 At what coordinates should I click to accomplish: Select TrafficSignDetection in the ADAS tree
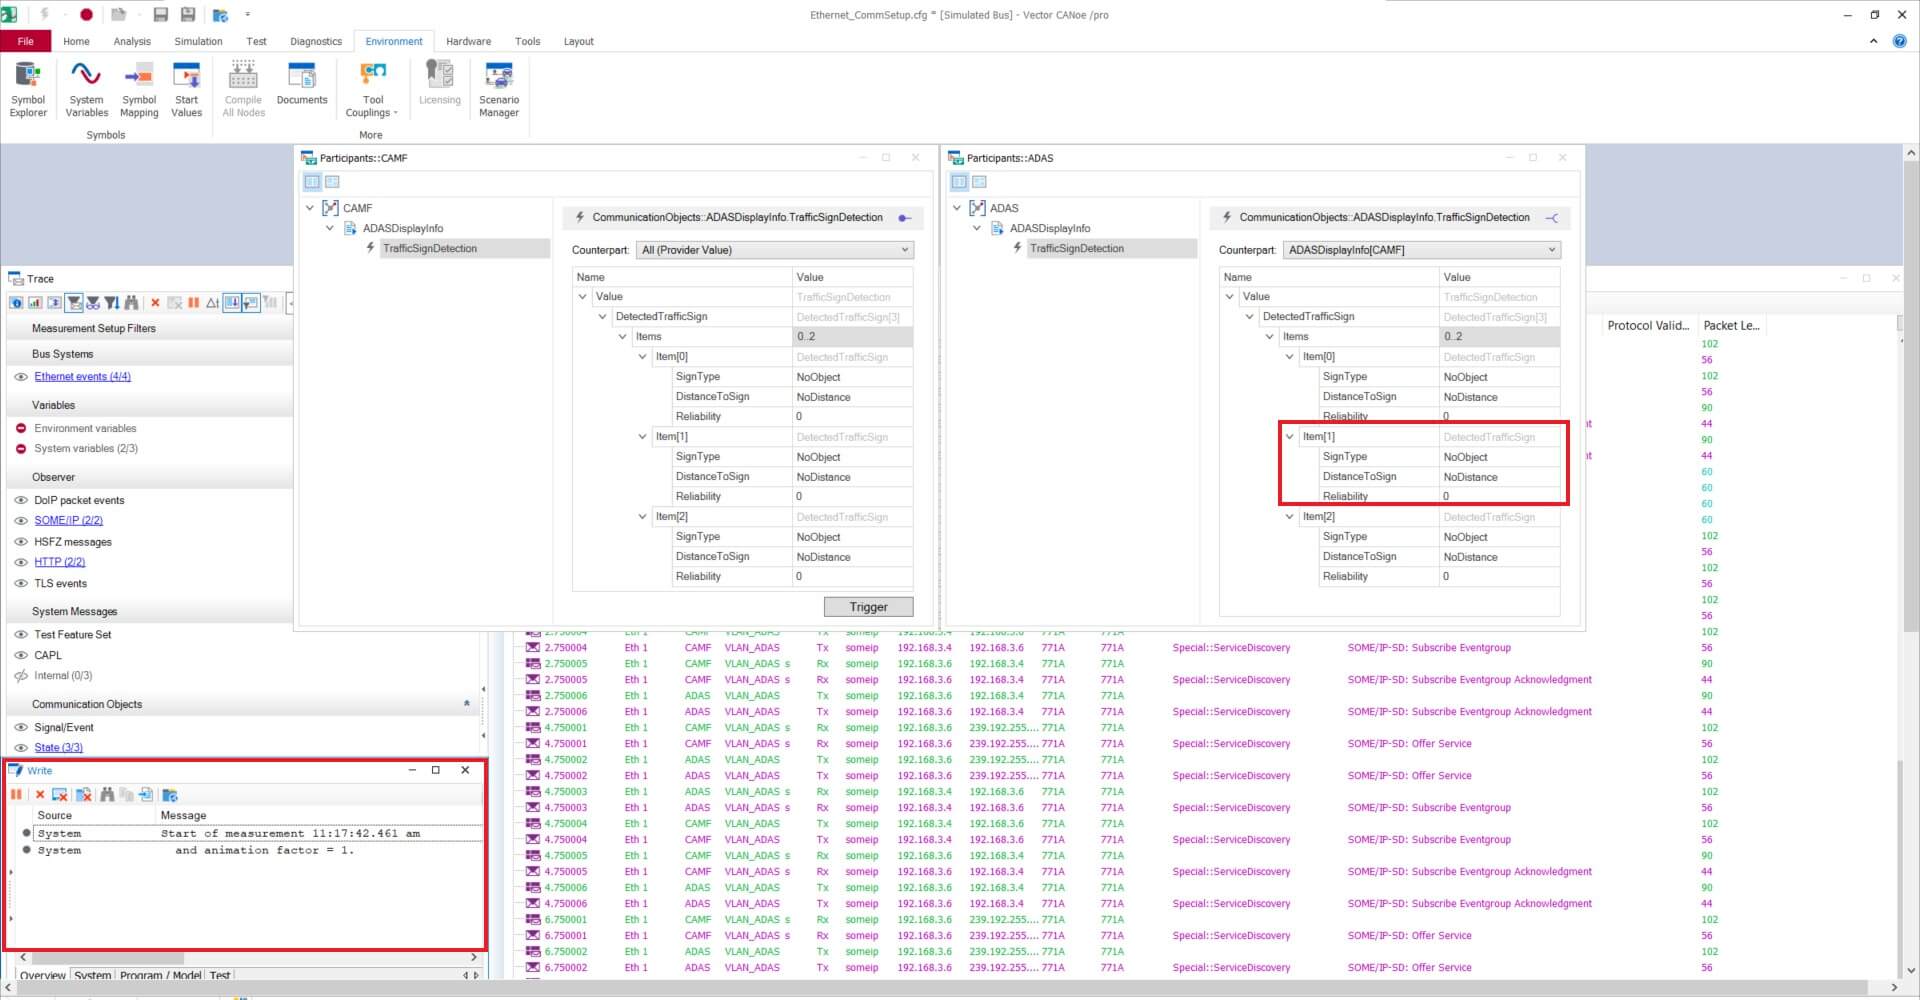[x=1076, y=249]
